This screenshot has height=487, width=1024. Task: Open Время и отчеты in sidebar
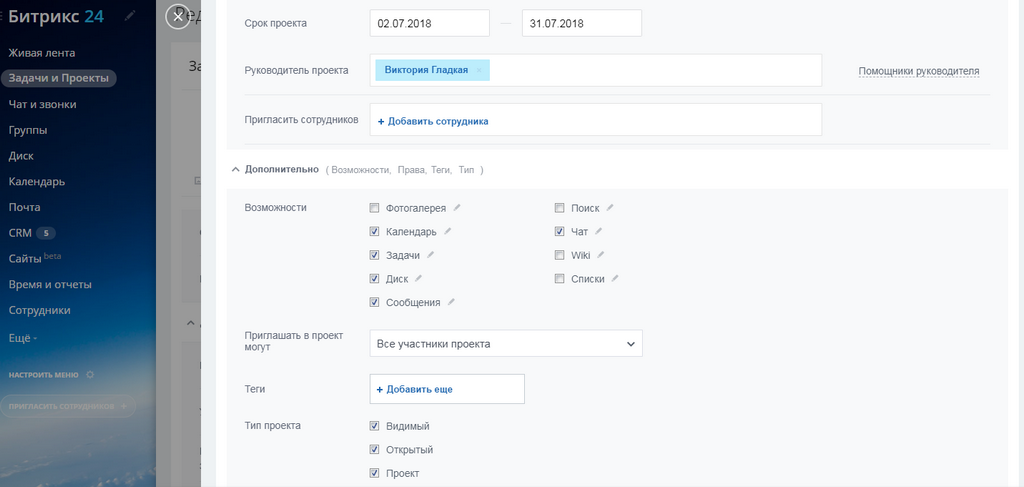[x=50, y=285]
